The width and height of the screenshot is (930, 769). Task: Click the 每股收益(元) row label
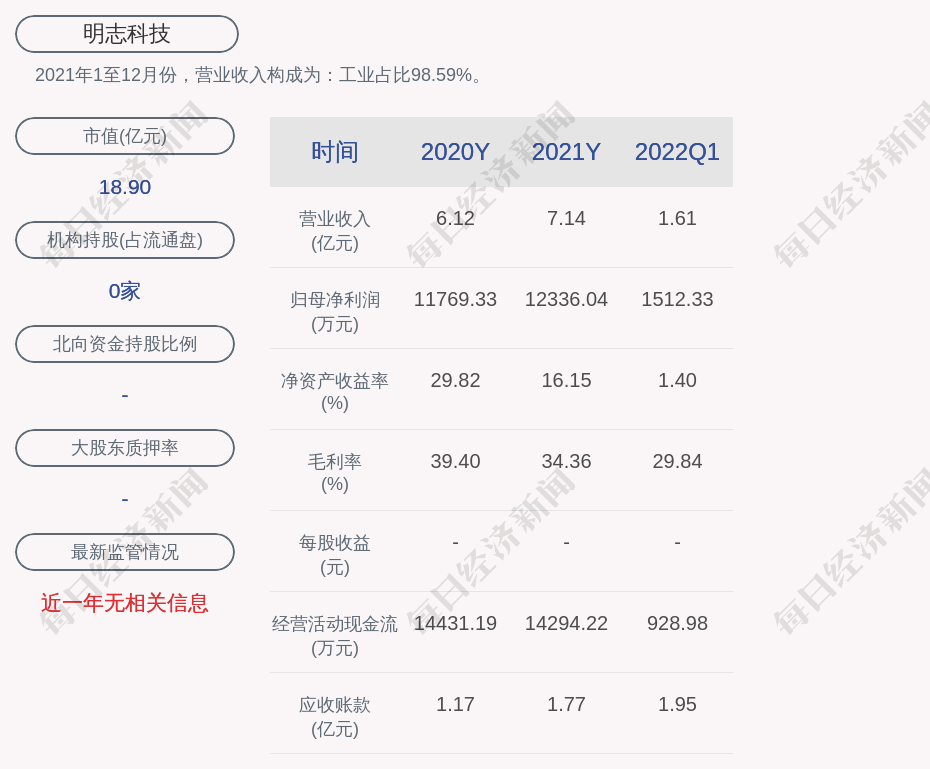(x=335, y=555)
